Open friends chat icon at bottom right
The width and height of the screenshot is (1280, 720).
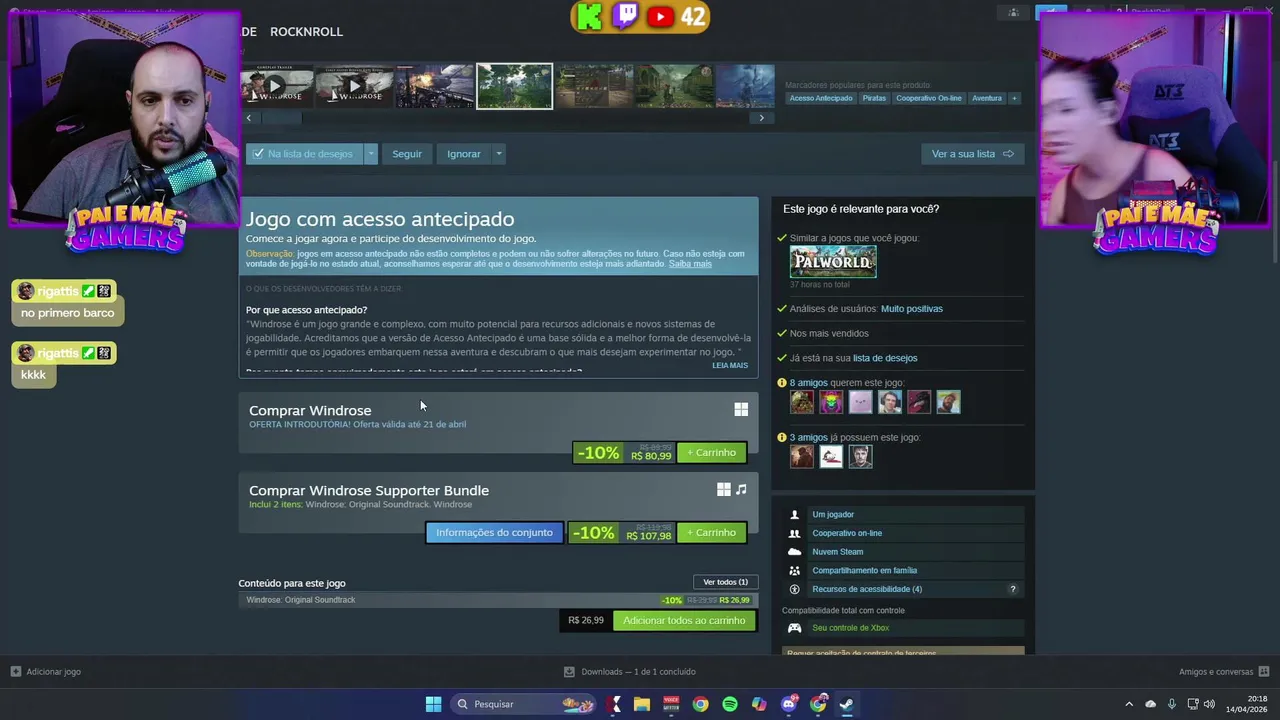1264,672
